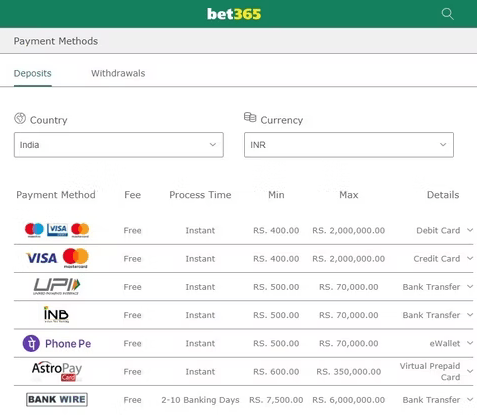
Task: Expand the UPI row Bank Transfer chevron
Action: [x=470, y=287]
